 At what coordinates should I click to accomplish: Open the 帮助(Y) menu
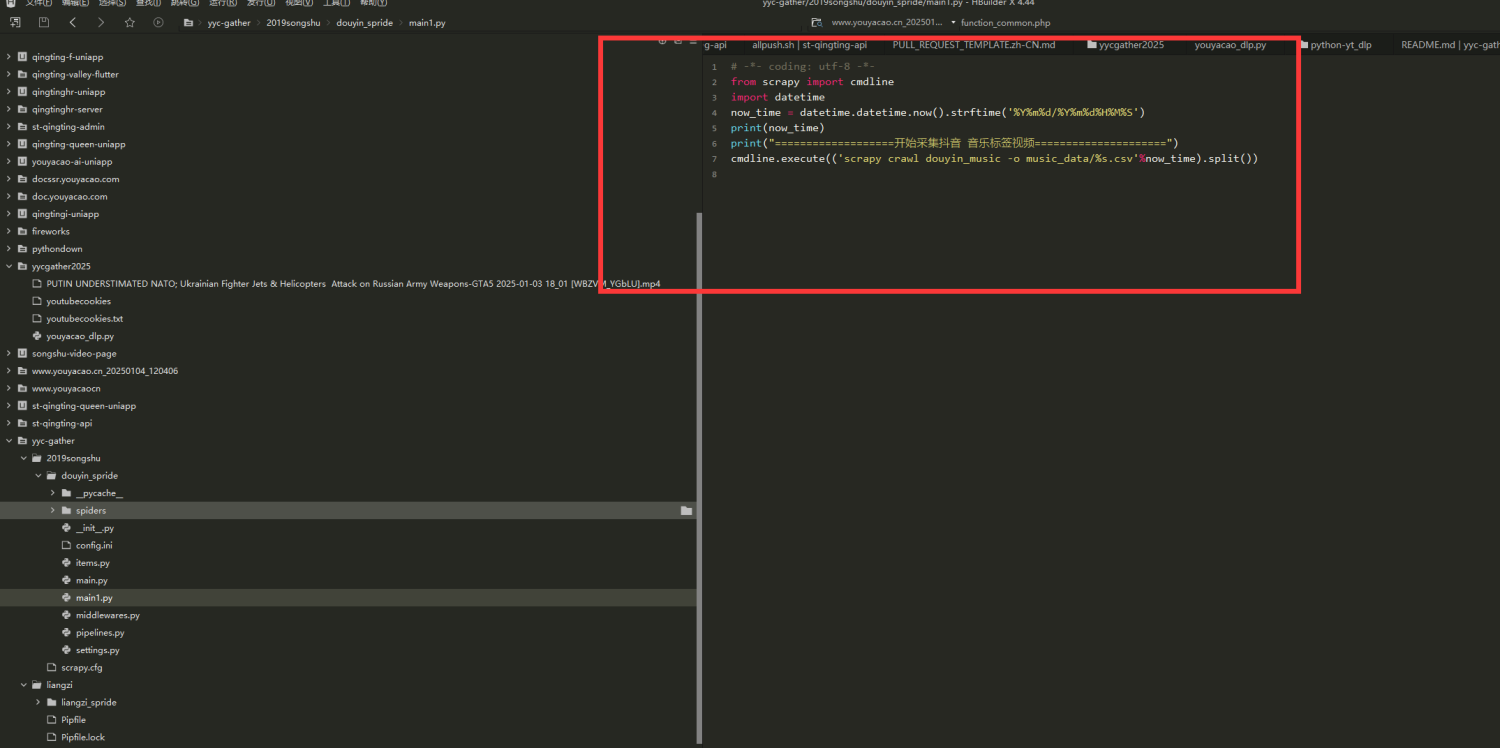[373, 3]
